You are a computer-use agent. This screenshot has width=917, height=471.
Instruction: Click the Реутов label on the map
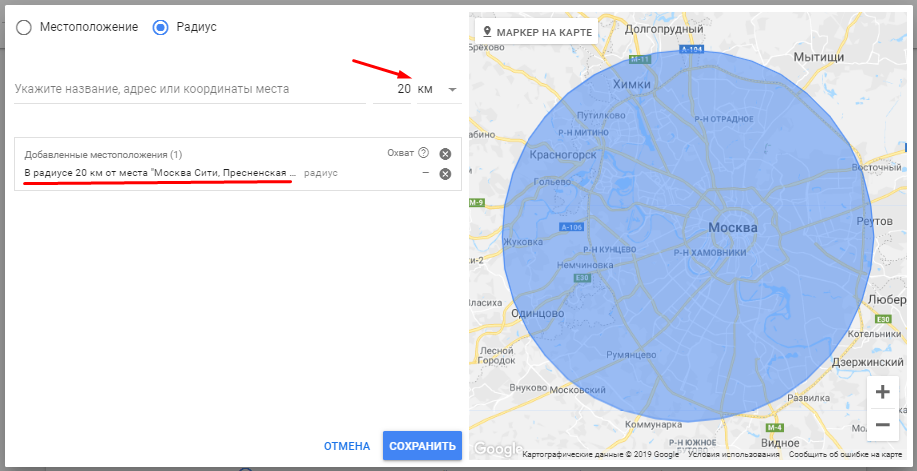tap(874, 222)
